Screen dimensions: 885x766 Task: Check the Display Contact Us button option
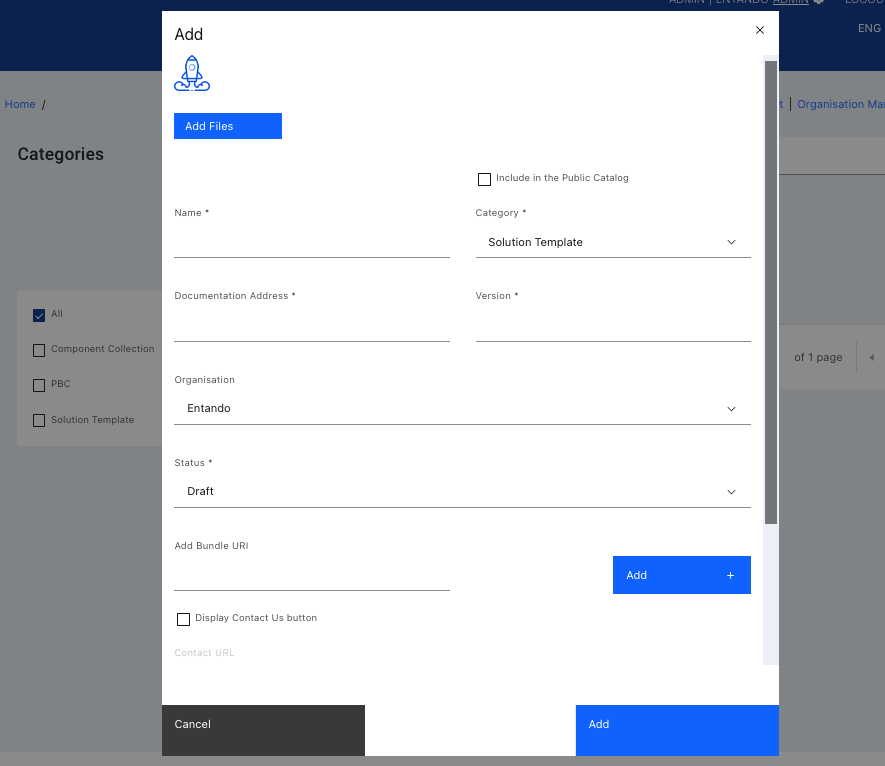(183, 619)
